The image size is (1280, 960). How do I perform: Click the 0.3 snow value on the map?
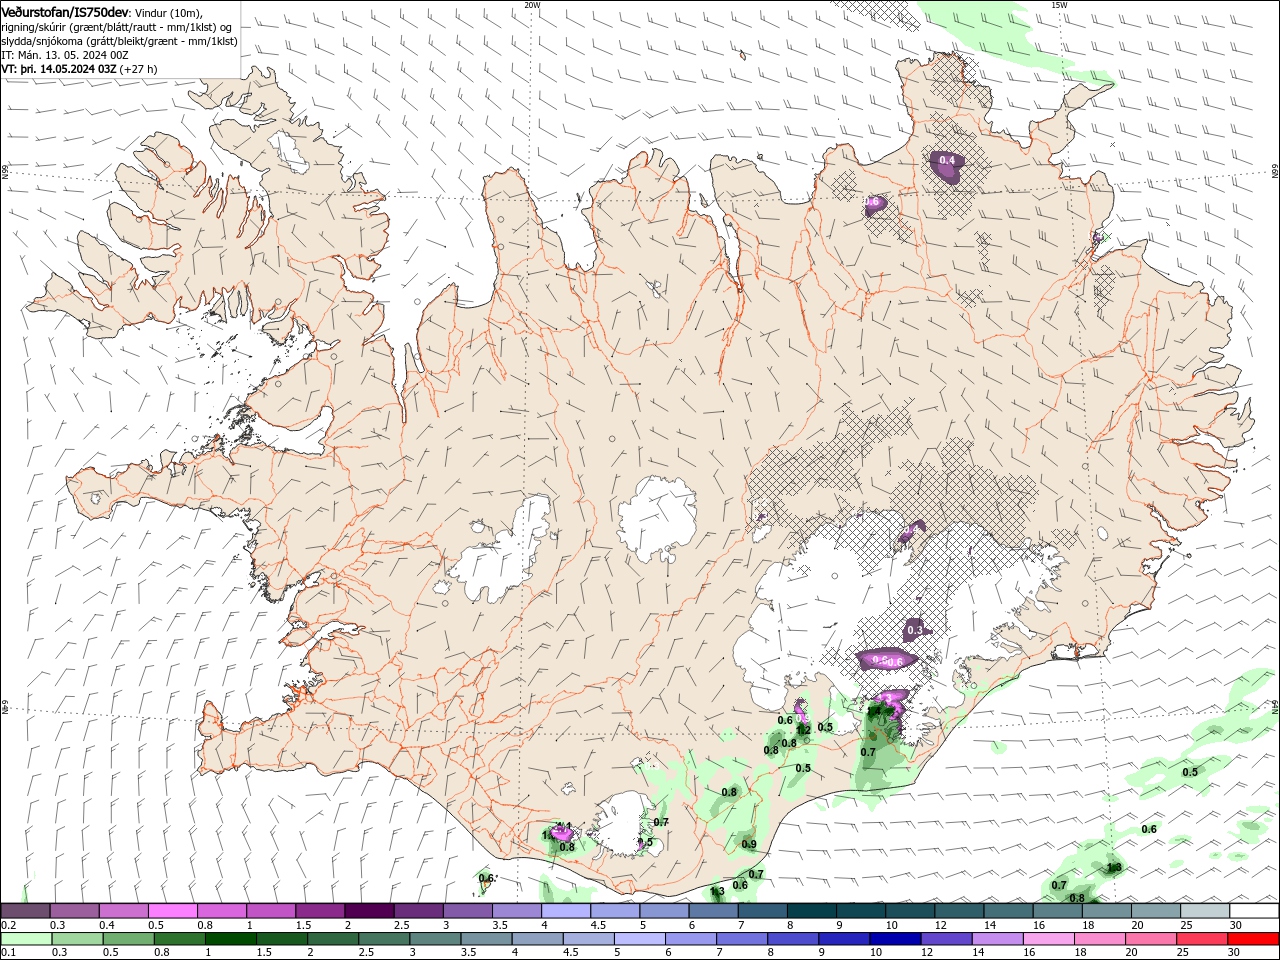914,630
